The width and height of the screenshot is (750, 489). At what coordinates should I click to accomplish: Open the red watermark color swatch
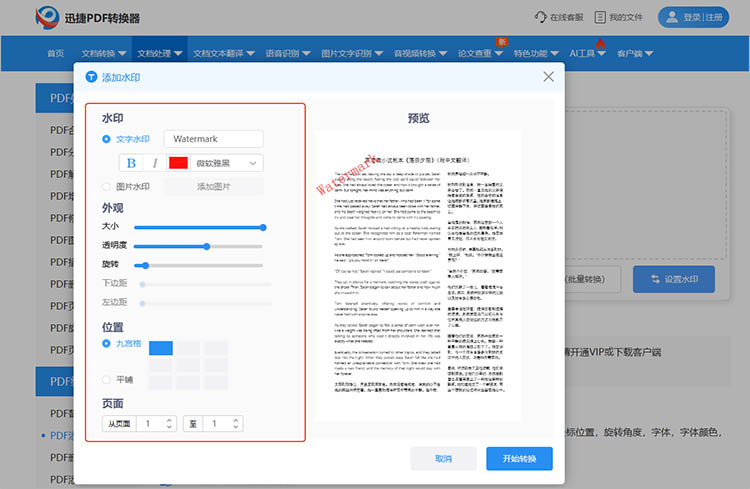coord(178,163)
